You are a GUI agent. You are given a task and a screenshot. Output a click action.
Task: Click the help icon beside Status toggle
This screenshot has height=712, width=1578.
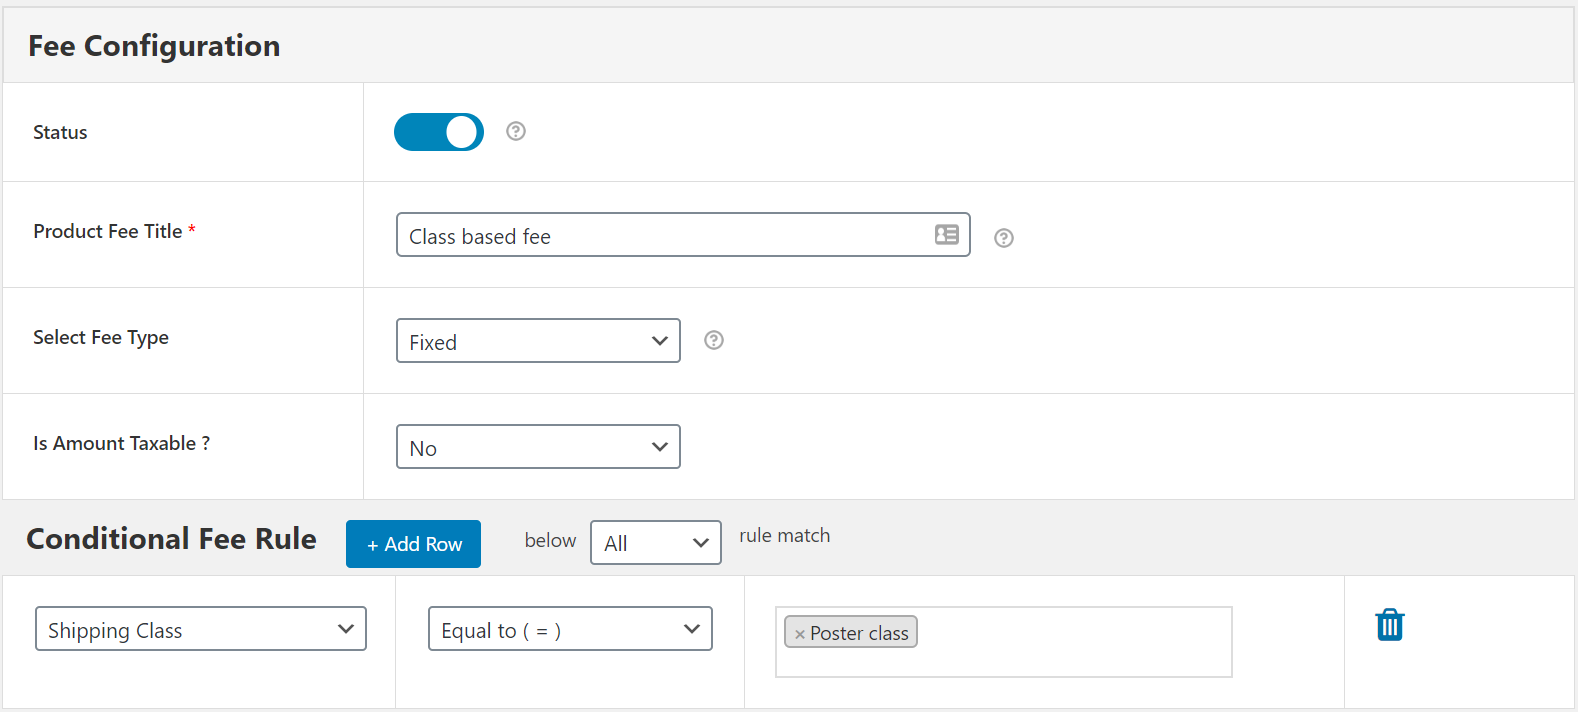(x=516, y=131)
